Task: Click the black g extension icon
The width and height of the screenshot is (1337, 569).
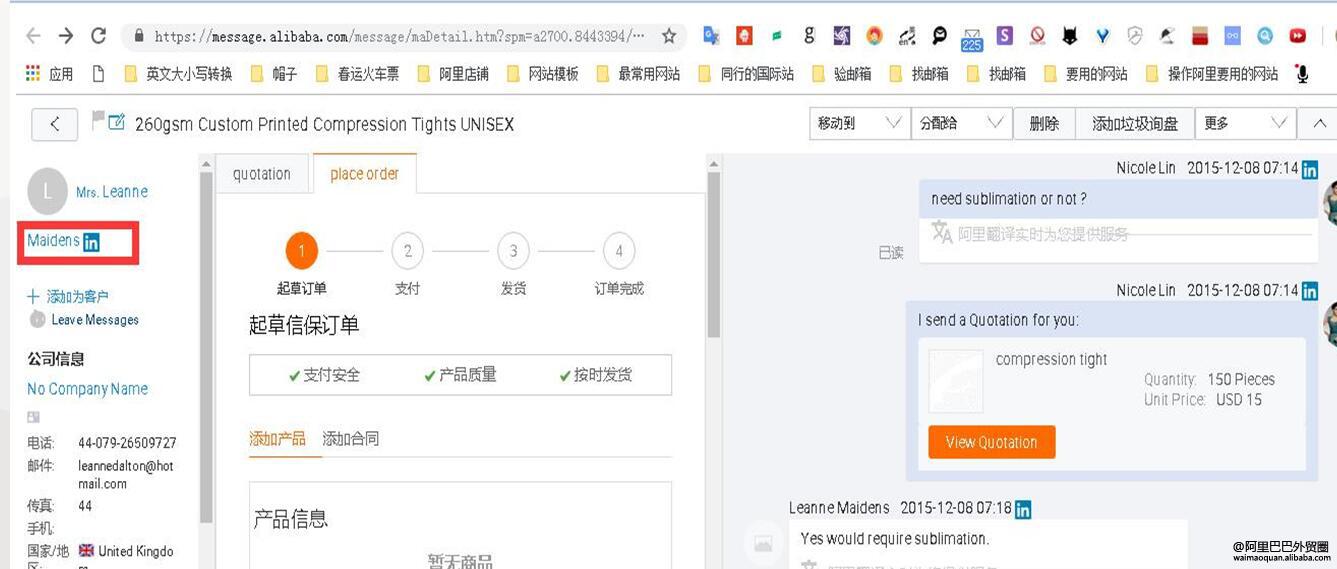Action: click(808, 36)
